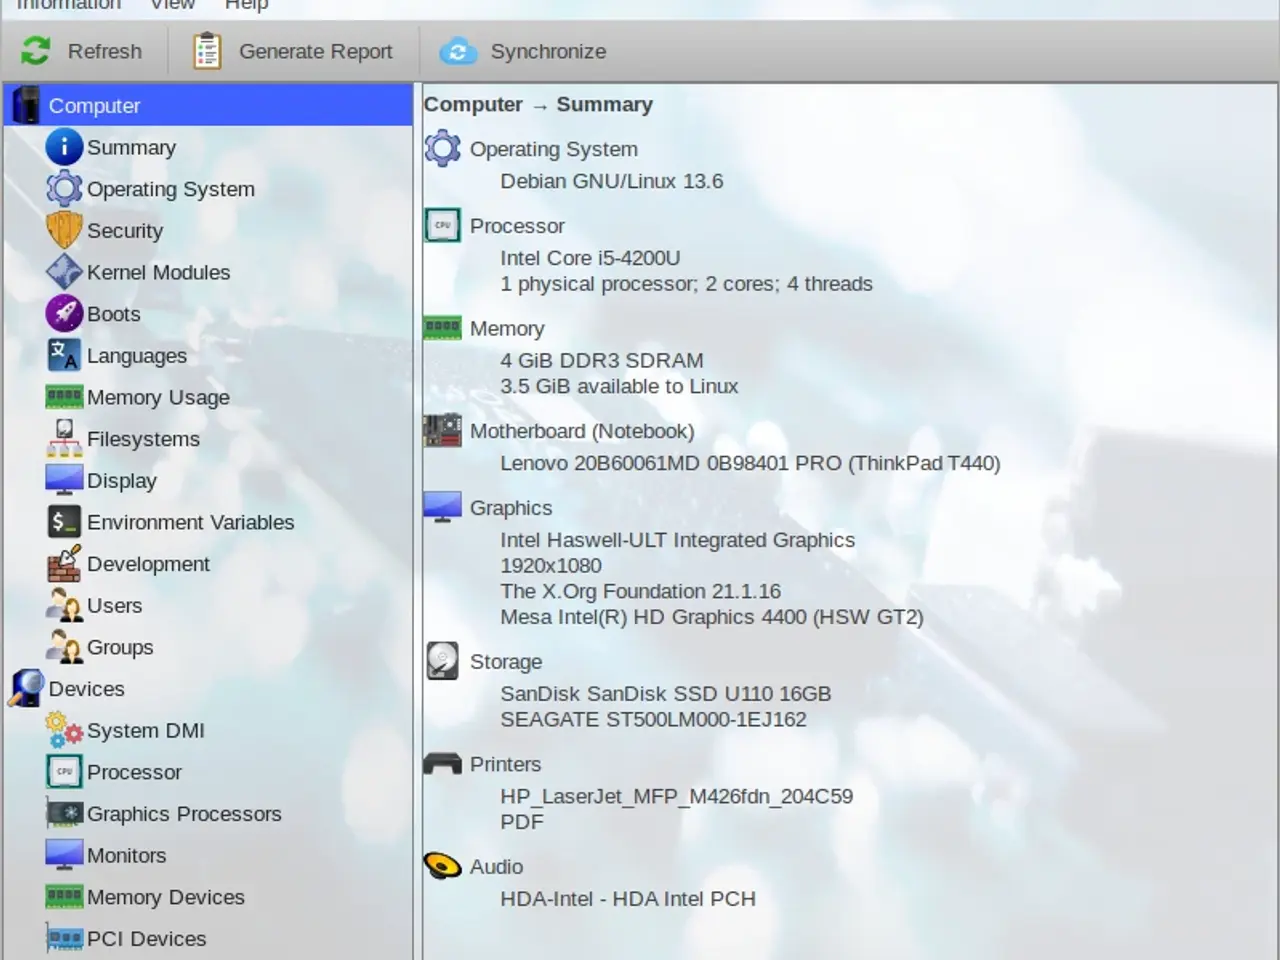1280x960 pixels.
Task: Generate a report from the toolbar
Action: 293,51
